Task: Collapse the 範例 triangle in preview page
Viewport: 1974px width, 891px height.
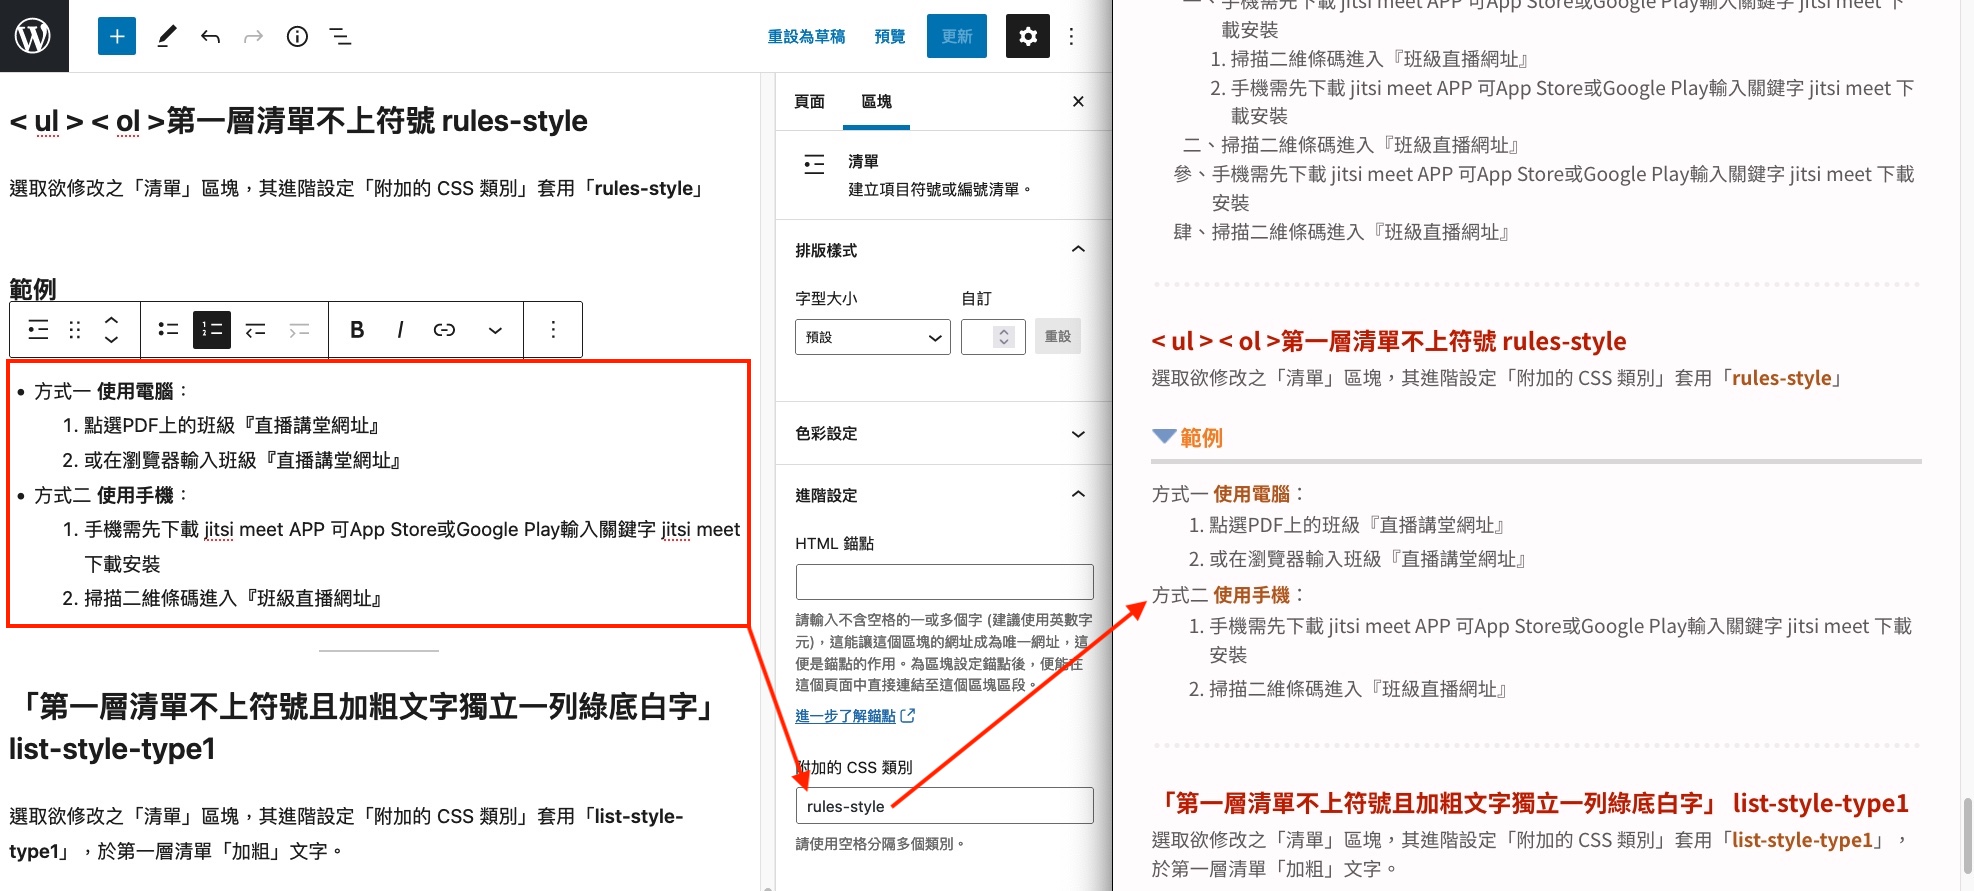Action: coord(1163,436)
